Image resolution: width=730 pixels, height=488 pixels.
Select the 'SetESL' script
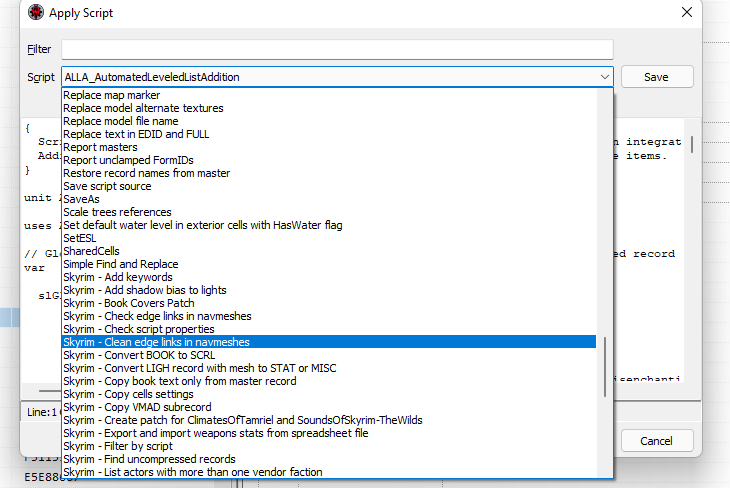click(329, 238)
